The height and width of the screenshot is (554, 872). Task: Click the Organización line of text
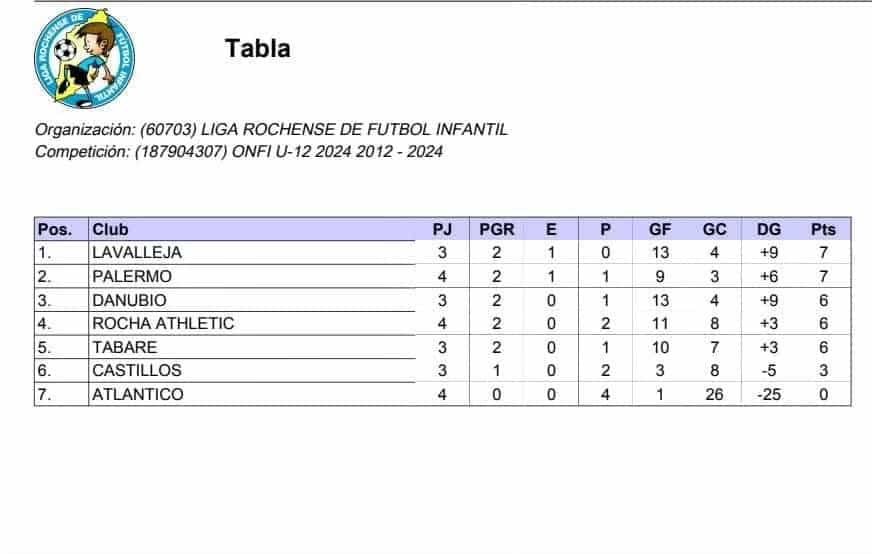pos(271,130)
